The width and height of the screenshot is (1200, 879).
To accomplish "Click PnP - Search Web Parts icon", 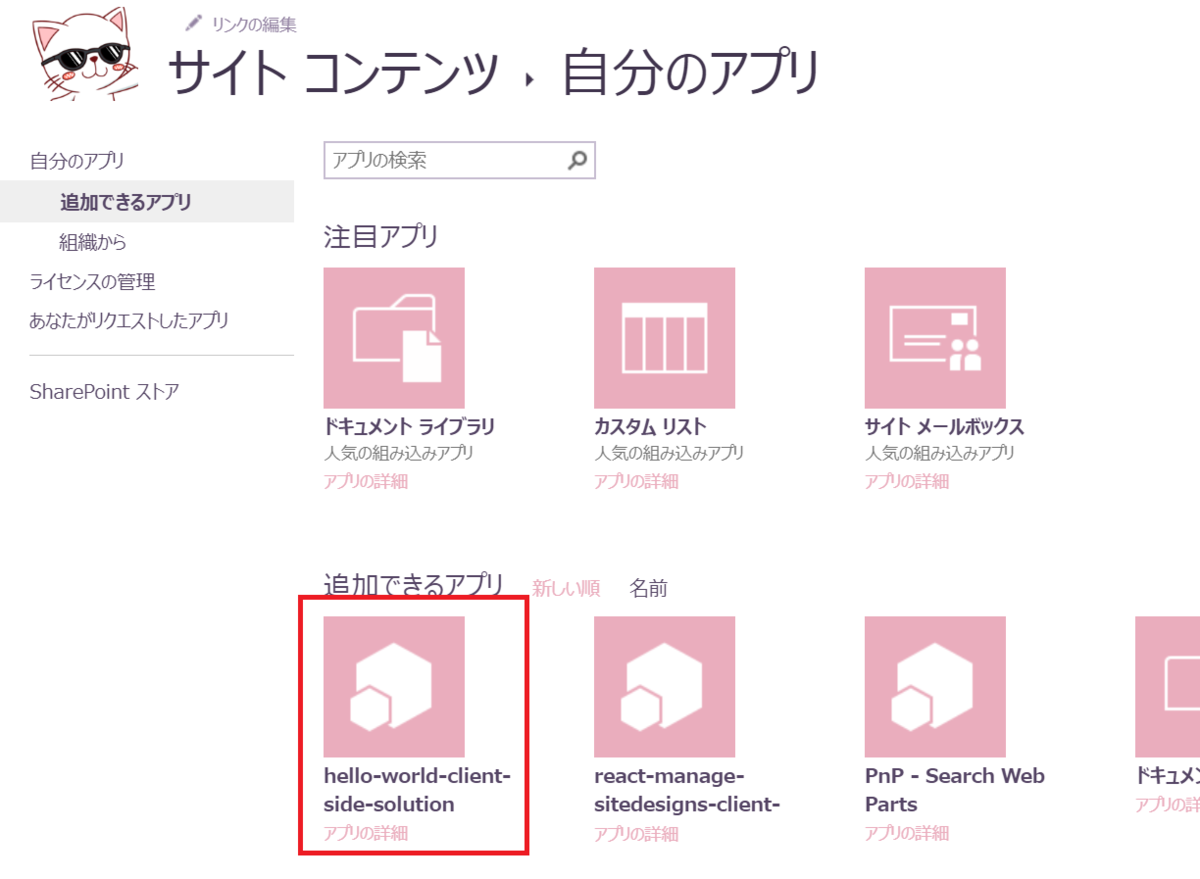I will click(935, 686).
